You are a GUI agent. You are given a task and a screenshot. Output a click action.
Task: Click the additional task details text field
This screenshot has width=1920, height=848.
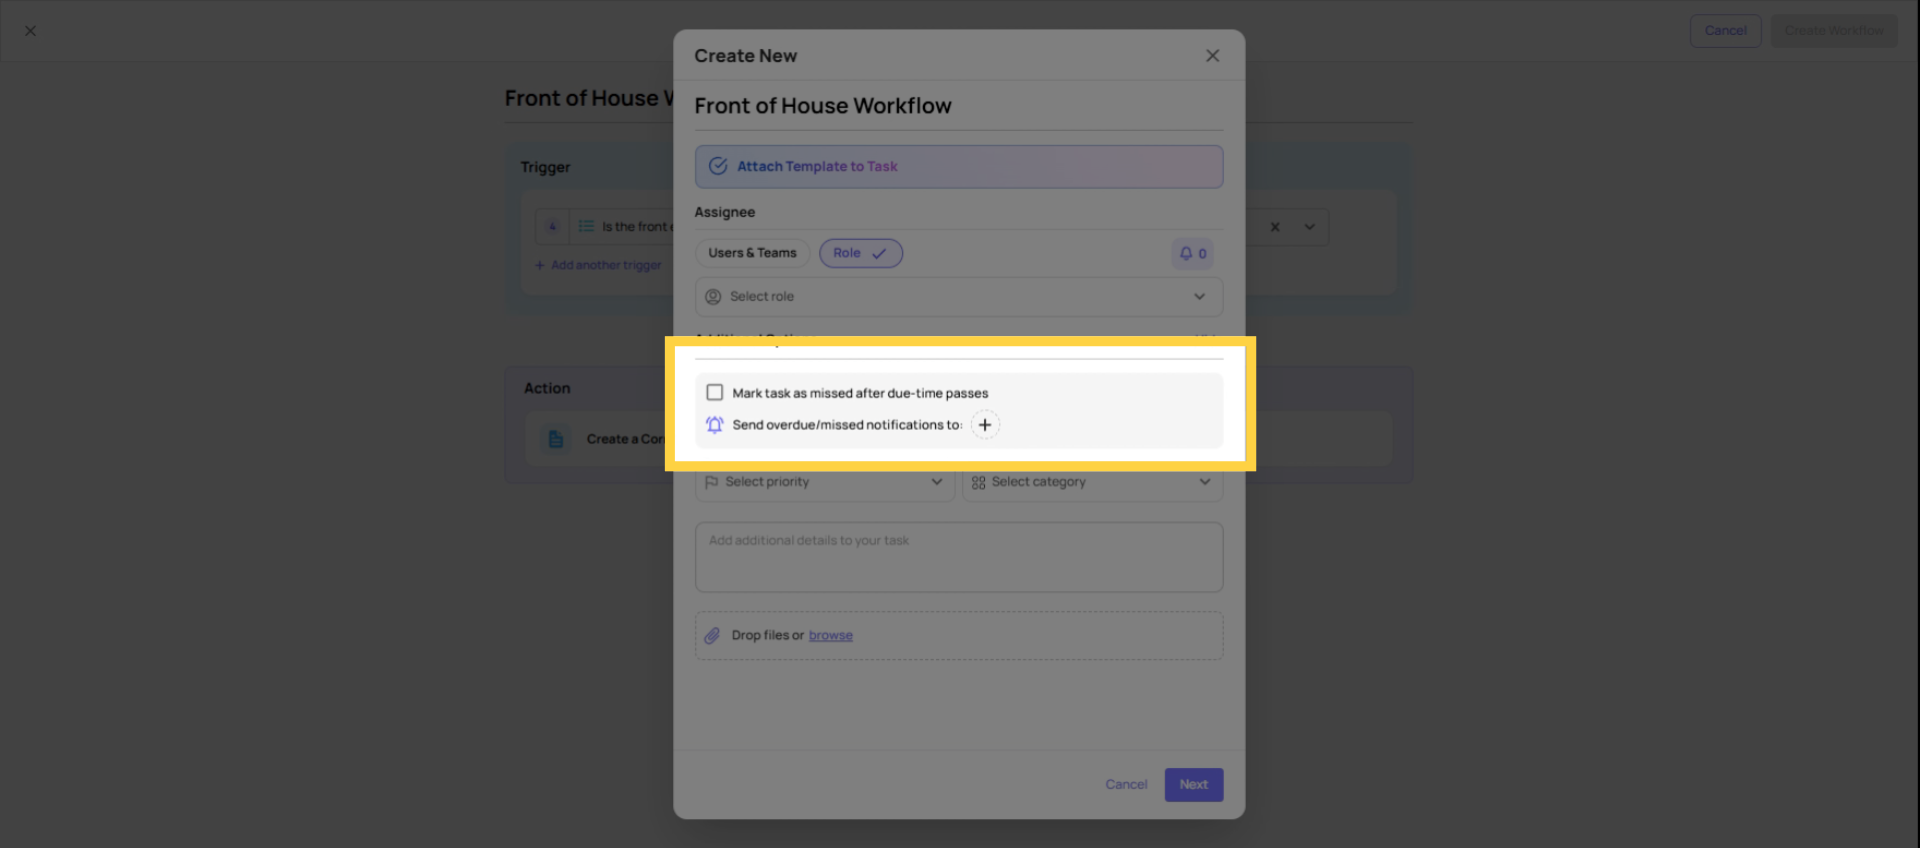coord(958,557)
